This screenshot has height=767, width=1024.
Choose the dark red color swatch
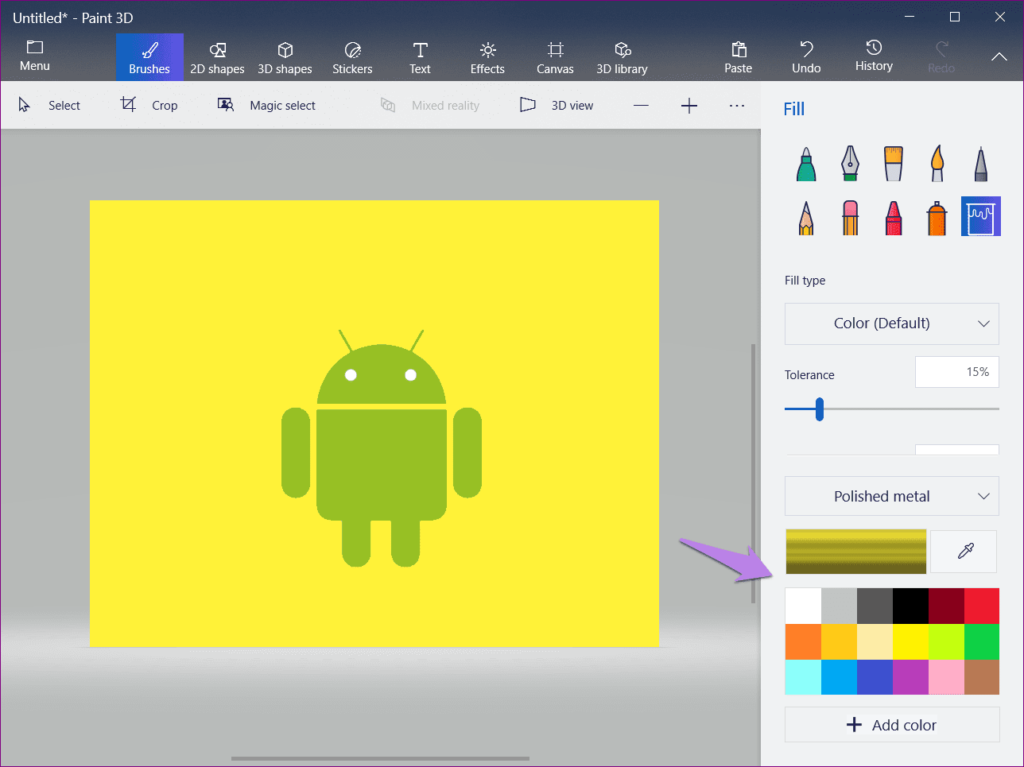(x=946, y=606)
